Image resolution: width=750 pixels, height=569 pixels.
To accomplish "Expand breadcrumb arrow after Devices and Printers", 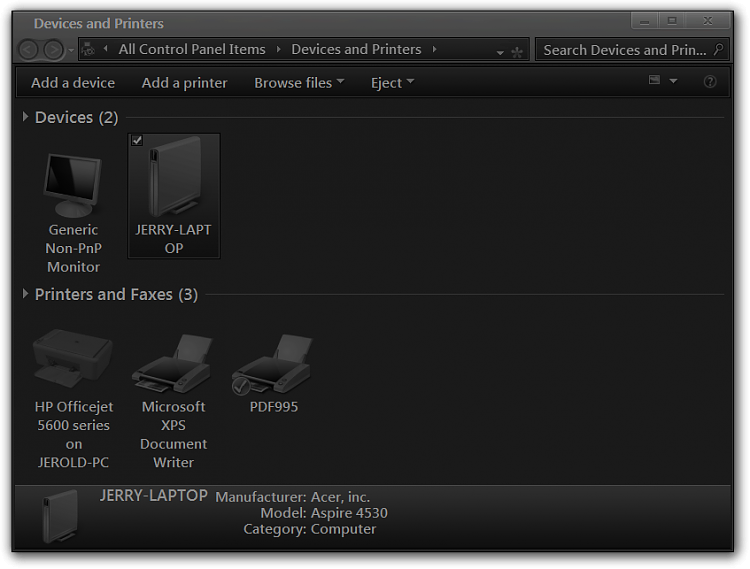I will tap(434, 49).
